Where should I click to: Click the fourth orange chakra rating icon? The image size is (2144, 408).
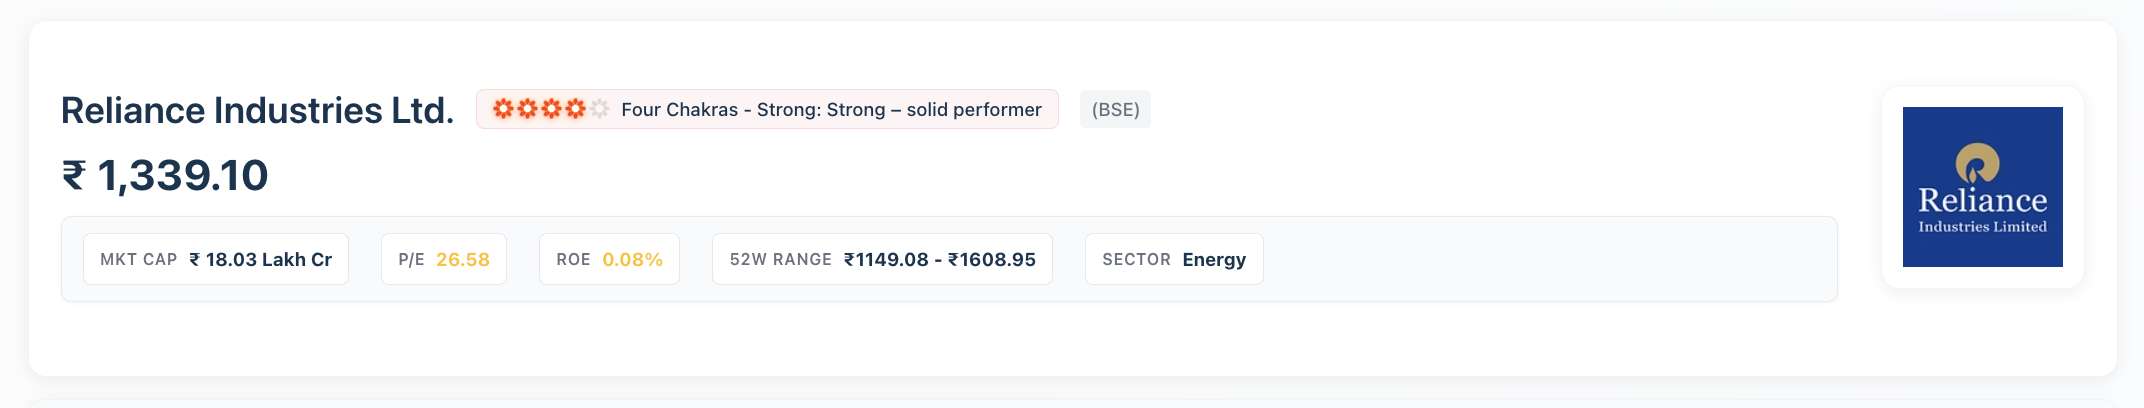click(x=575, y=109)
